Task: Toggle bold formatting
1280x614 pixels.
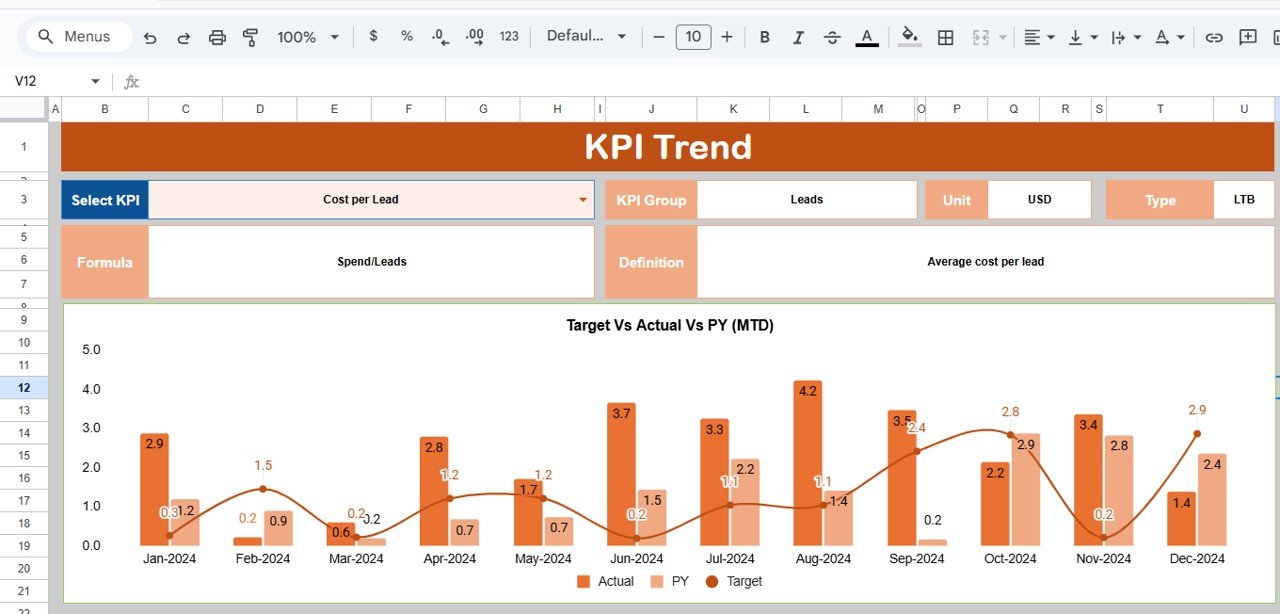Action: [765, 37]
